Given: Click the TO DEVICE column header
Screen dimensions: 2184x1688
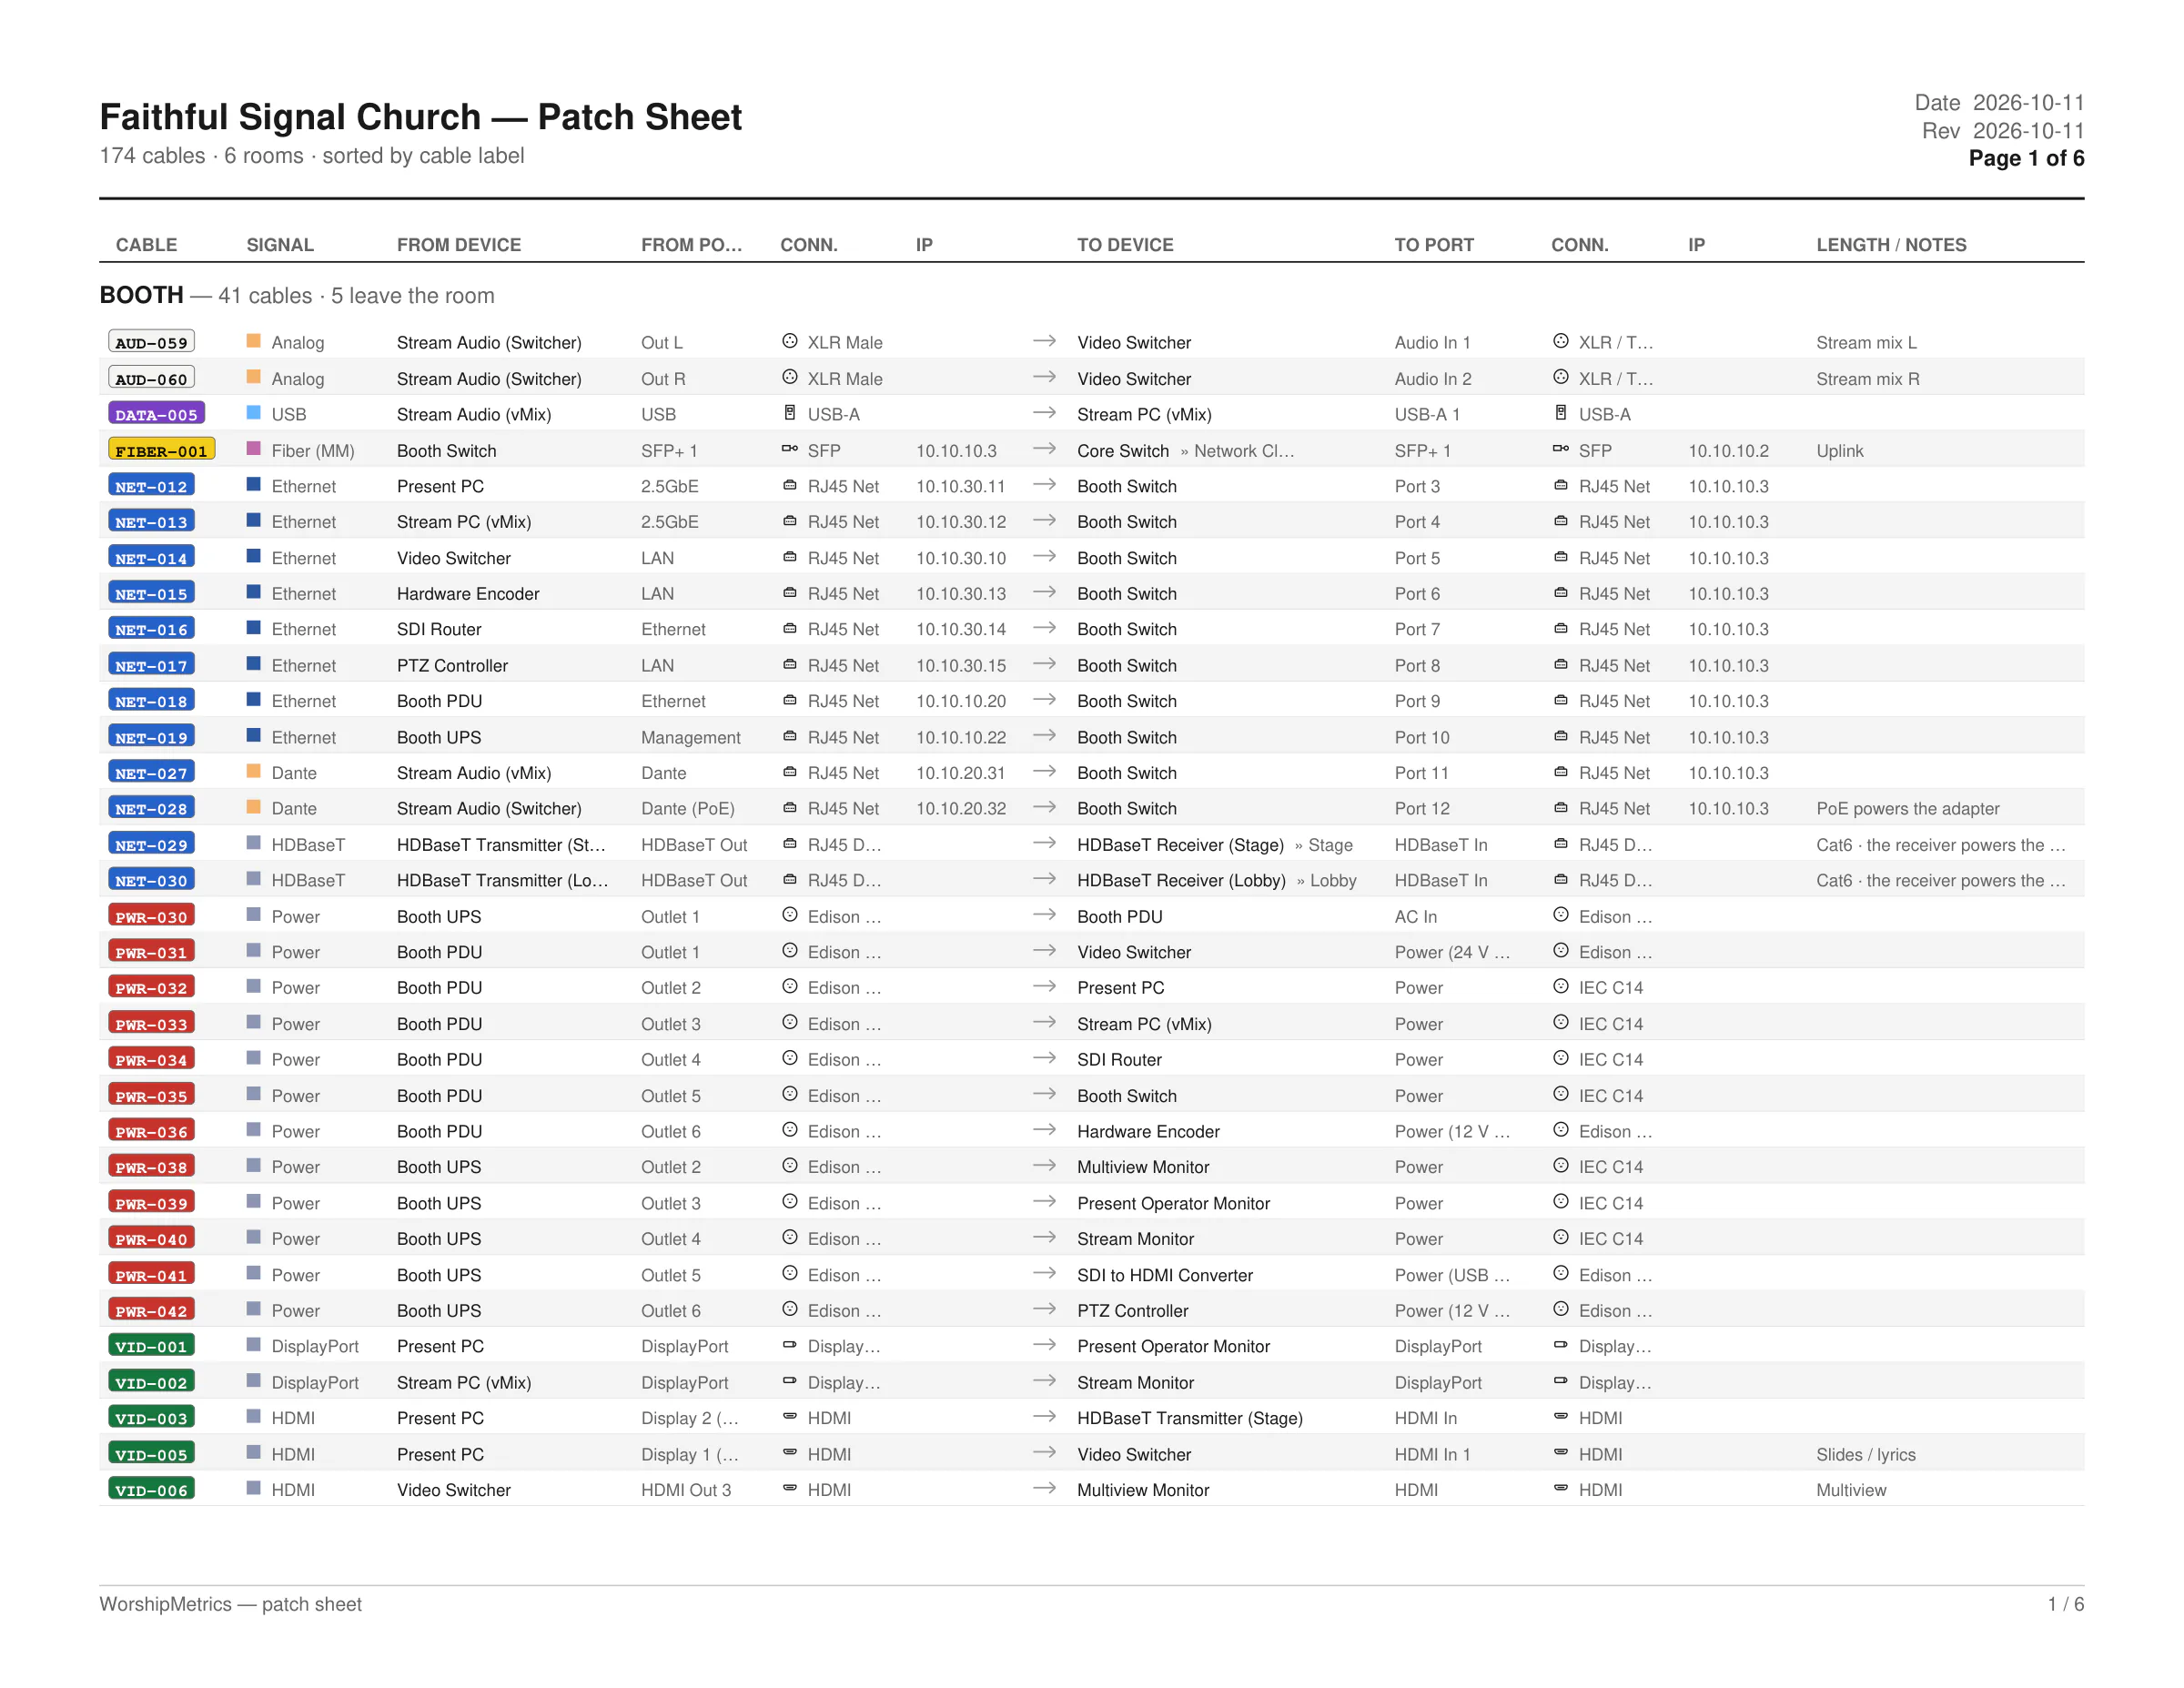Looking at the screenshot, I should 1125,245.
